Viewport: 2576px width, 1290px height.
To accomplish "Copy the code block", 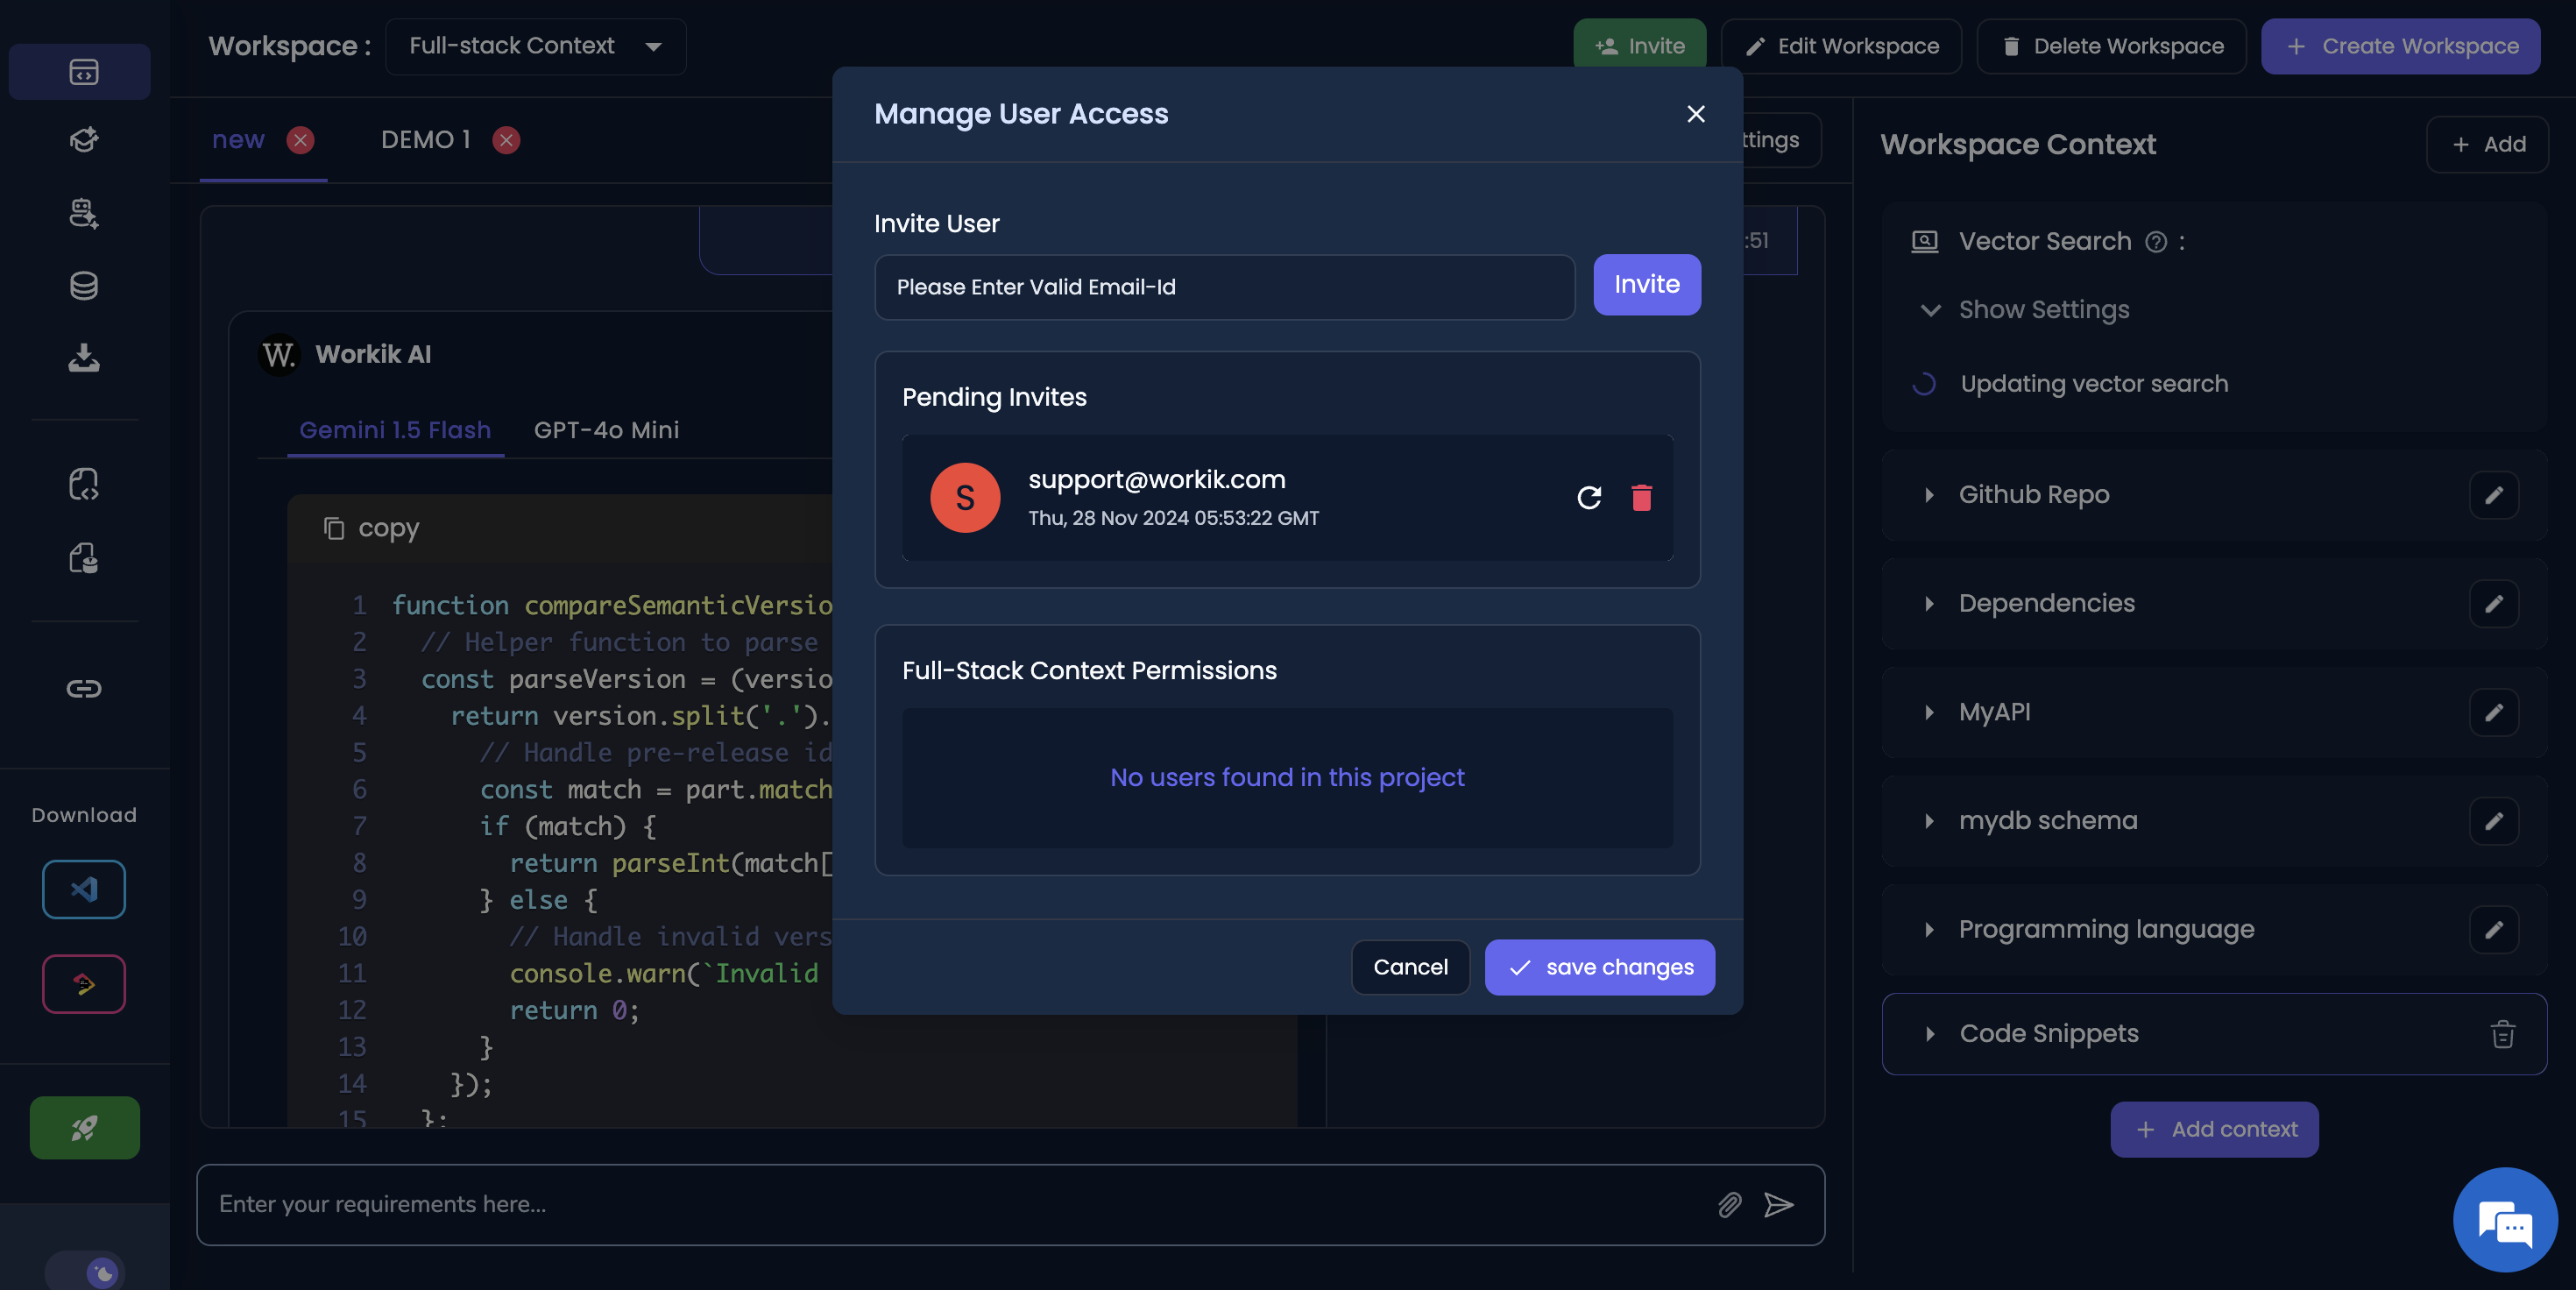I will click(371, 528).
